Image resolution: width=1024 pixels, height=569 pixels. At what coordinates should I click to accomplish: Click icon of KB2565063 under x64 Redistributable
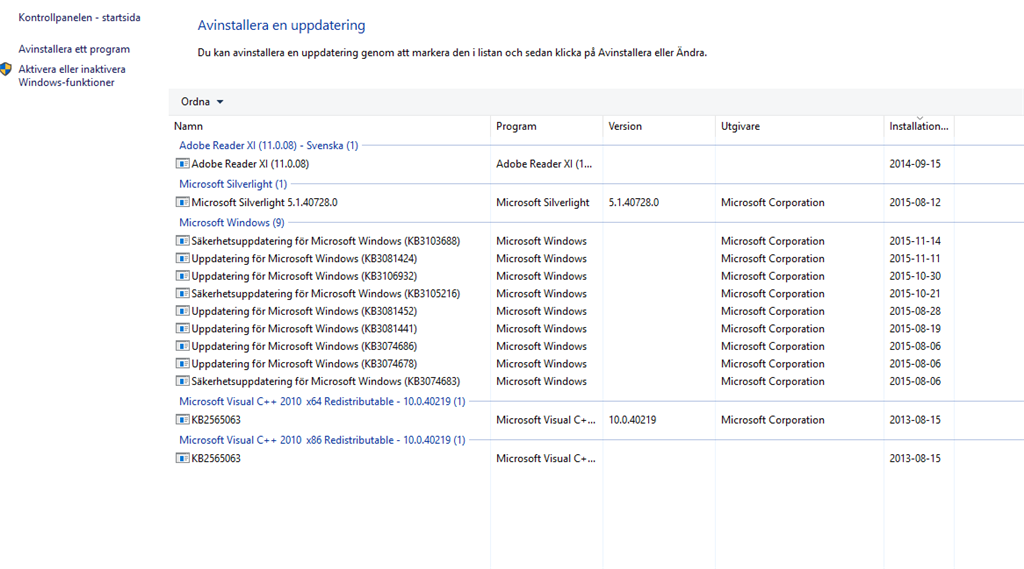182,419
